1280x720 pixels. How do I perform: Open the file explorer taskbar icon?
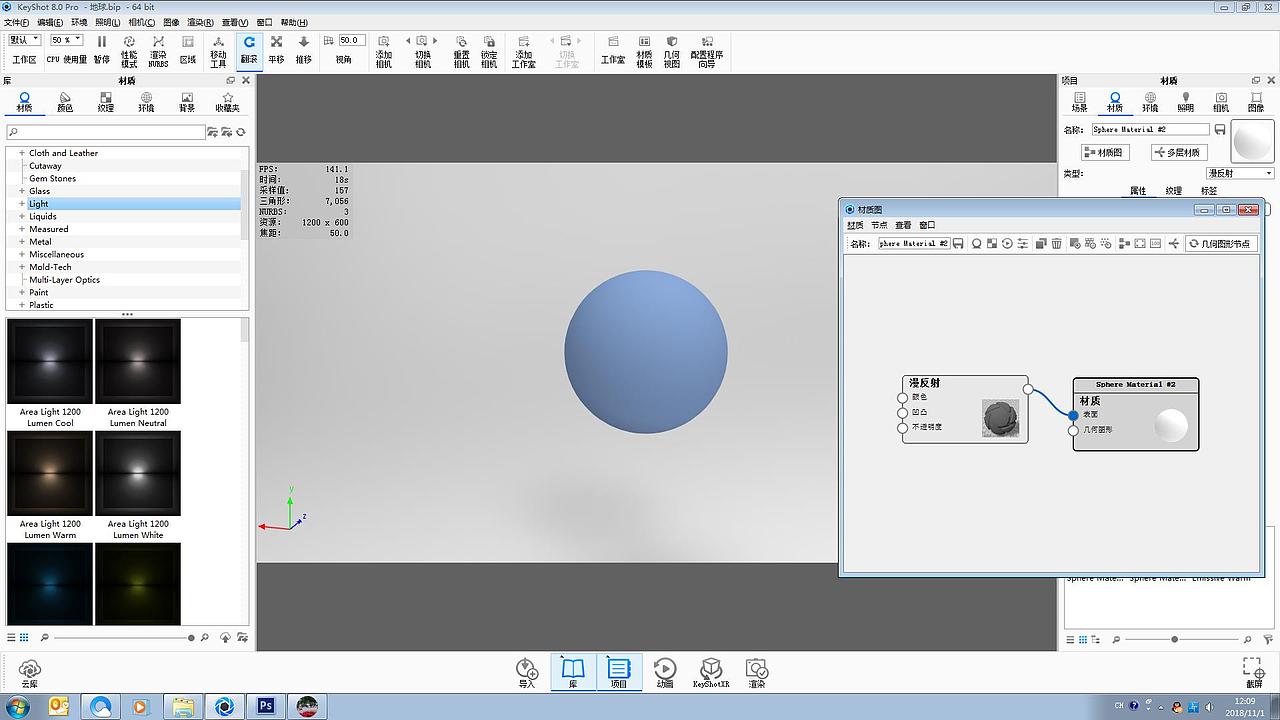point(183,706)
